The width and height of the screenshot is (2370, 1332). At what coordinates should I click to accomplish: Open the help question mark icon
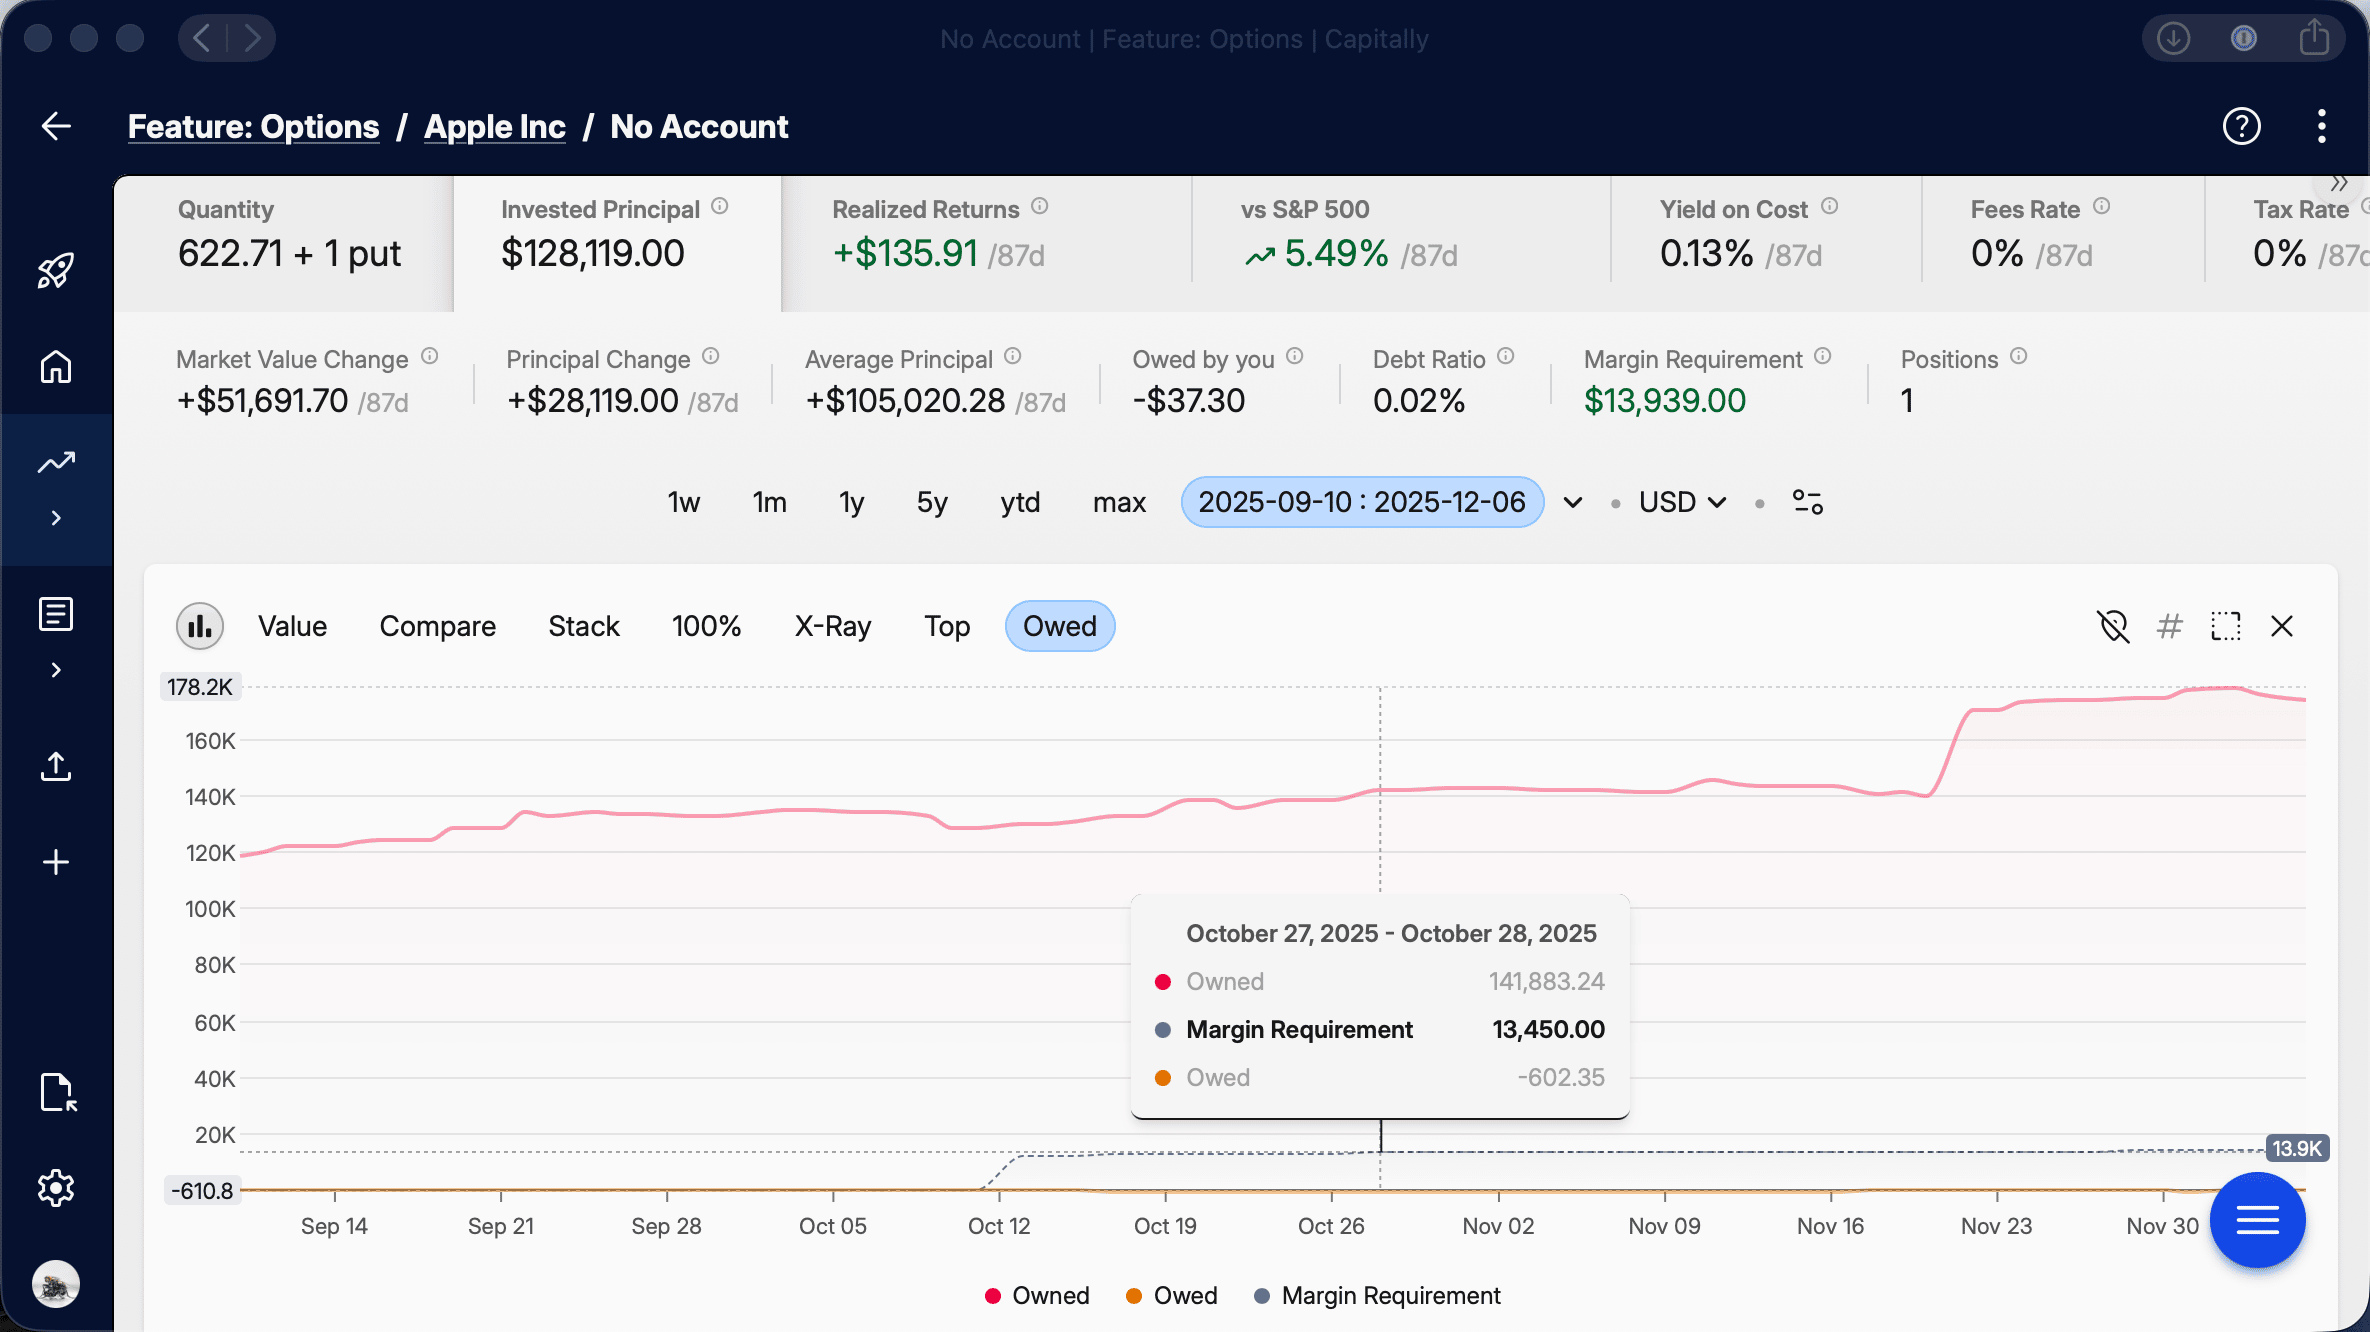(2241, 127)
